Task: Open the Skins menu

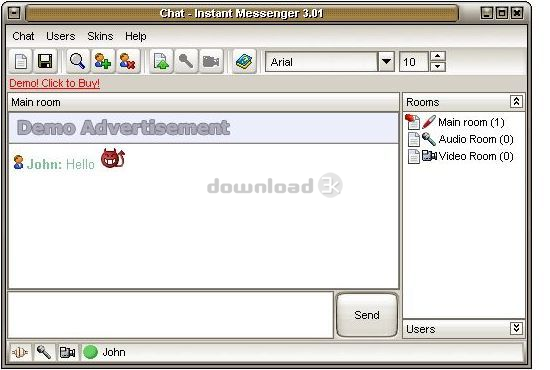Action: click(100, 36)
